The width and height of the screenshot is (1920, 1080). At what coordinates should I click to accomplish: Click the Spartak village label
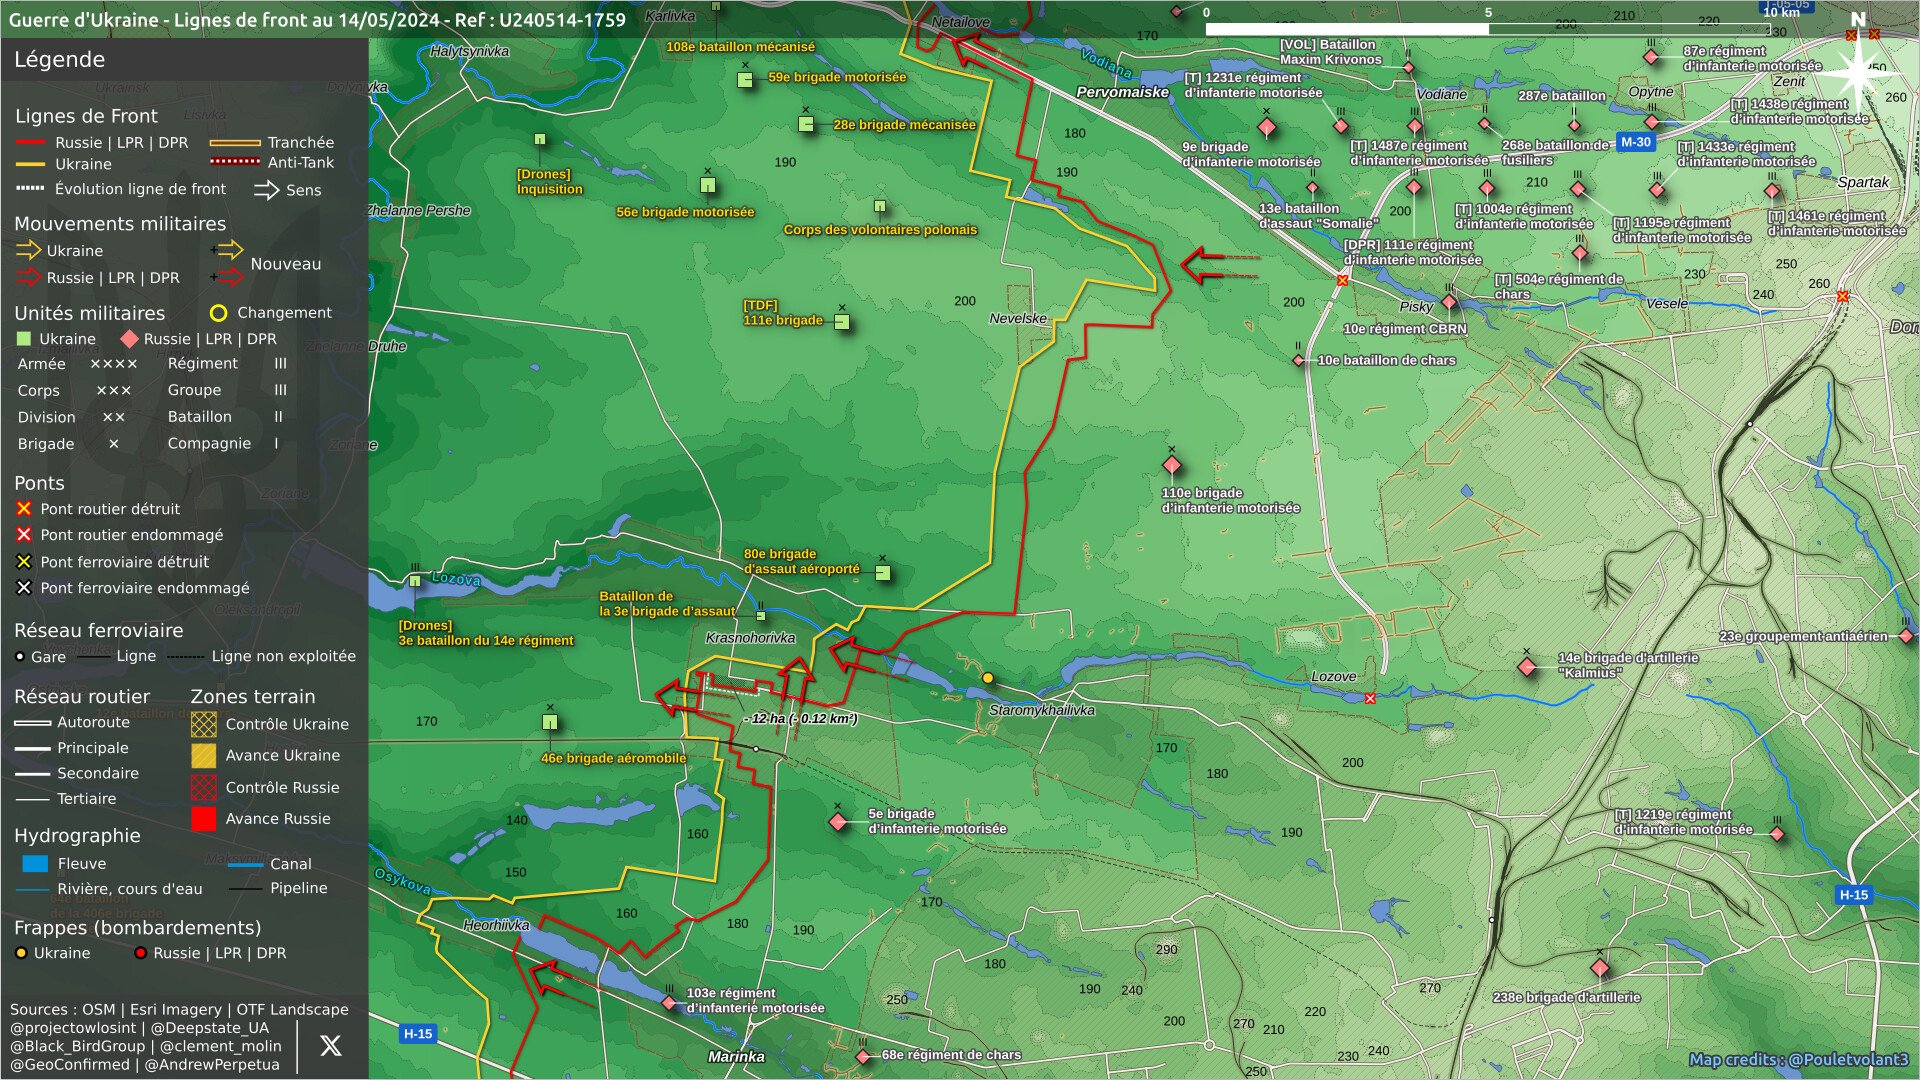click(1863, 182)
